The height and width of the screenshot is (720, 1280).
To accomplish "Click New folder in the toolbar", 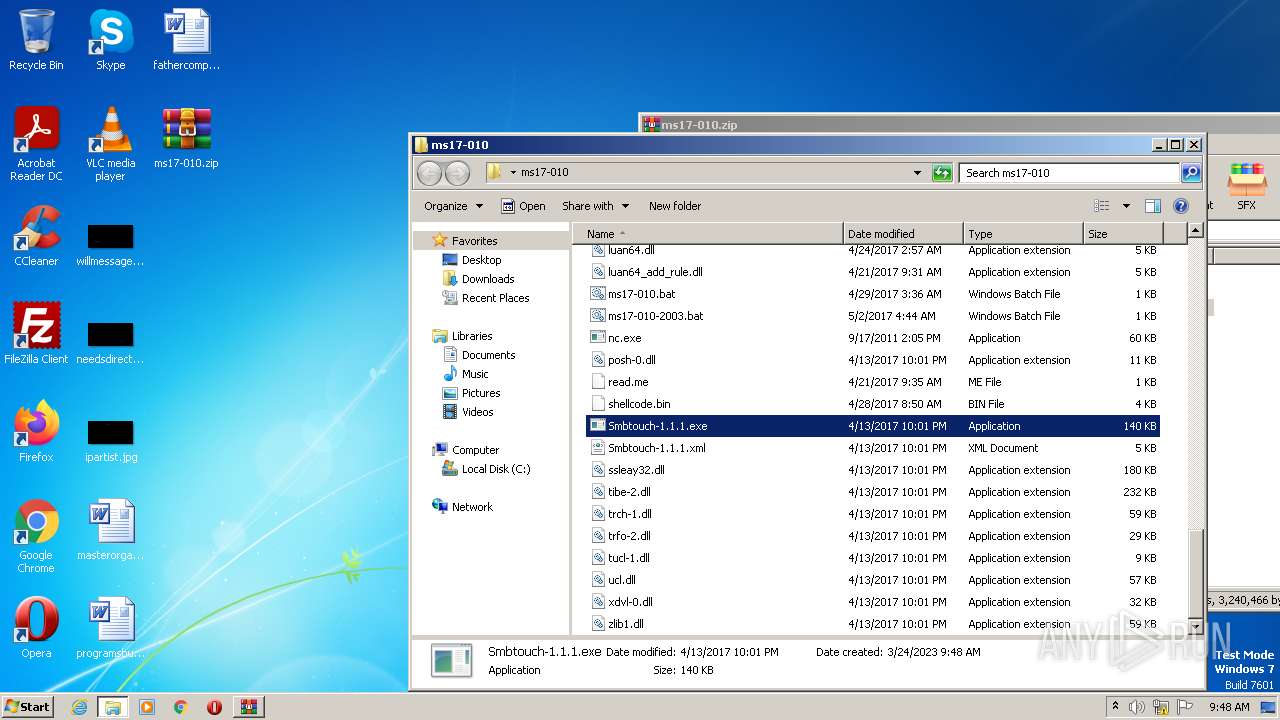I will [x=675, y=206].
